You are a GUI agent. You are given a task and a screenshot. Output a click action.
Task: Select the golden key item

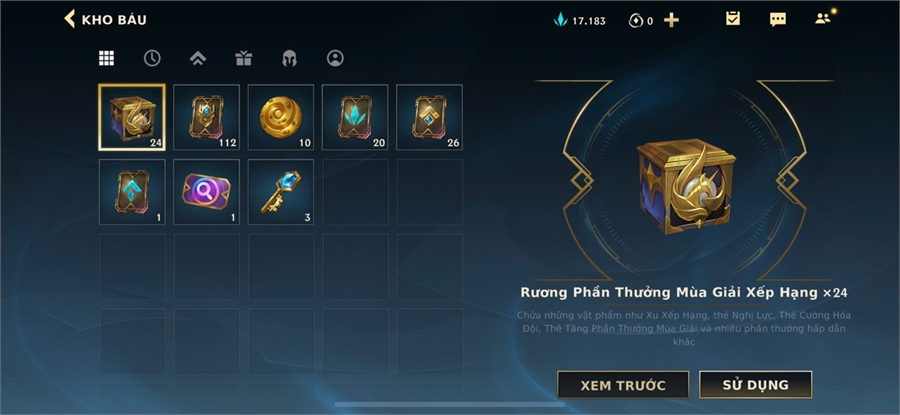tap(281, 192)
